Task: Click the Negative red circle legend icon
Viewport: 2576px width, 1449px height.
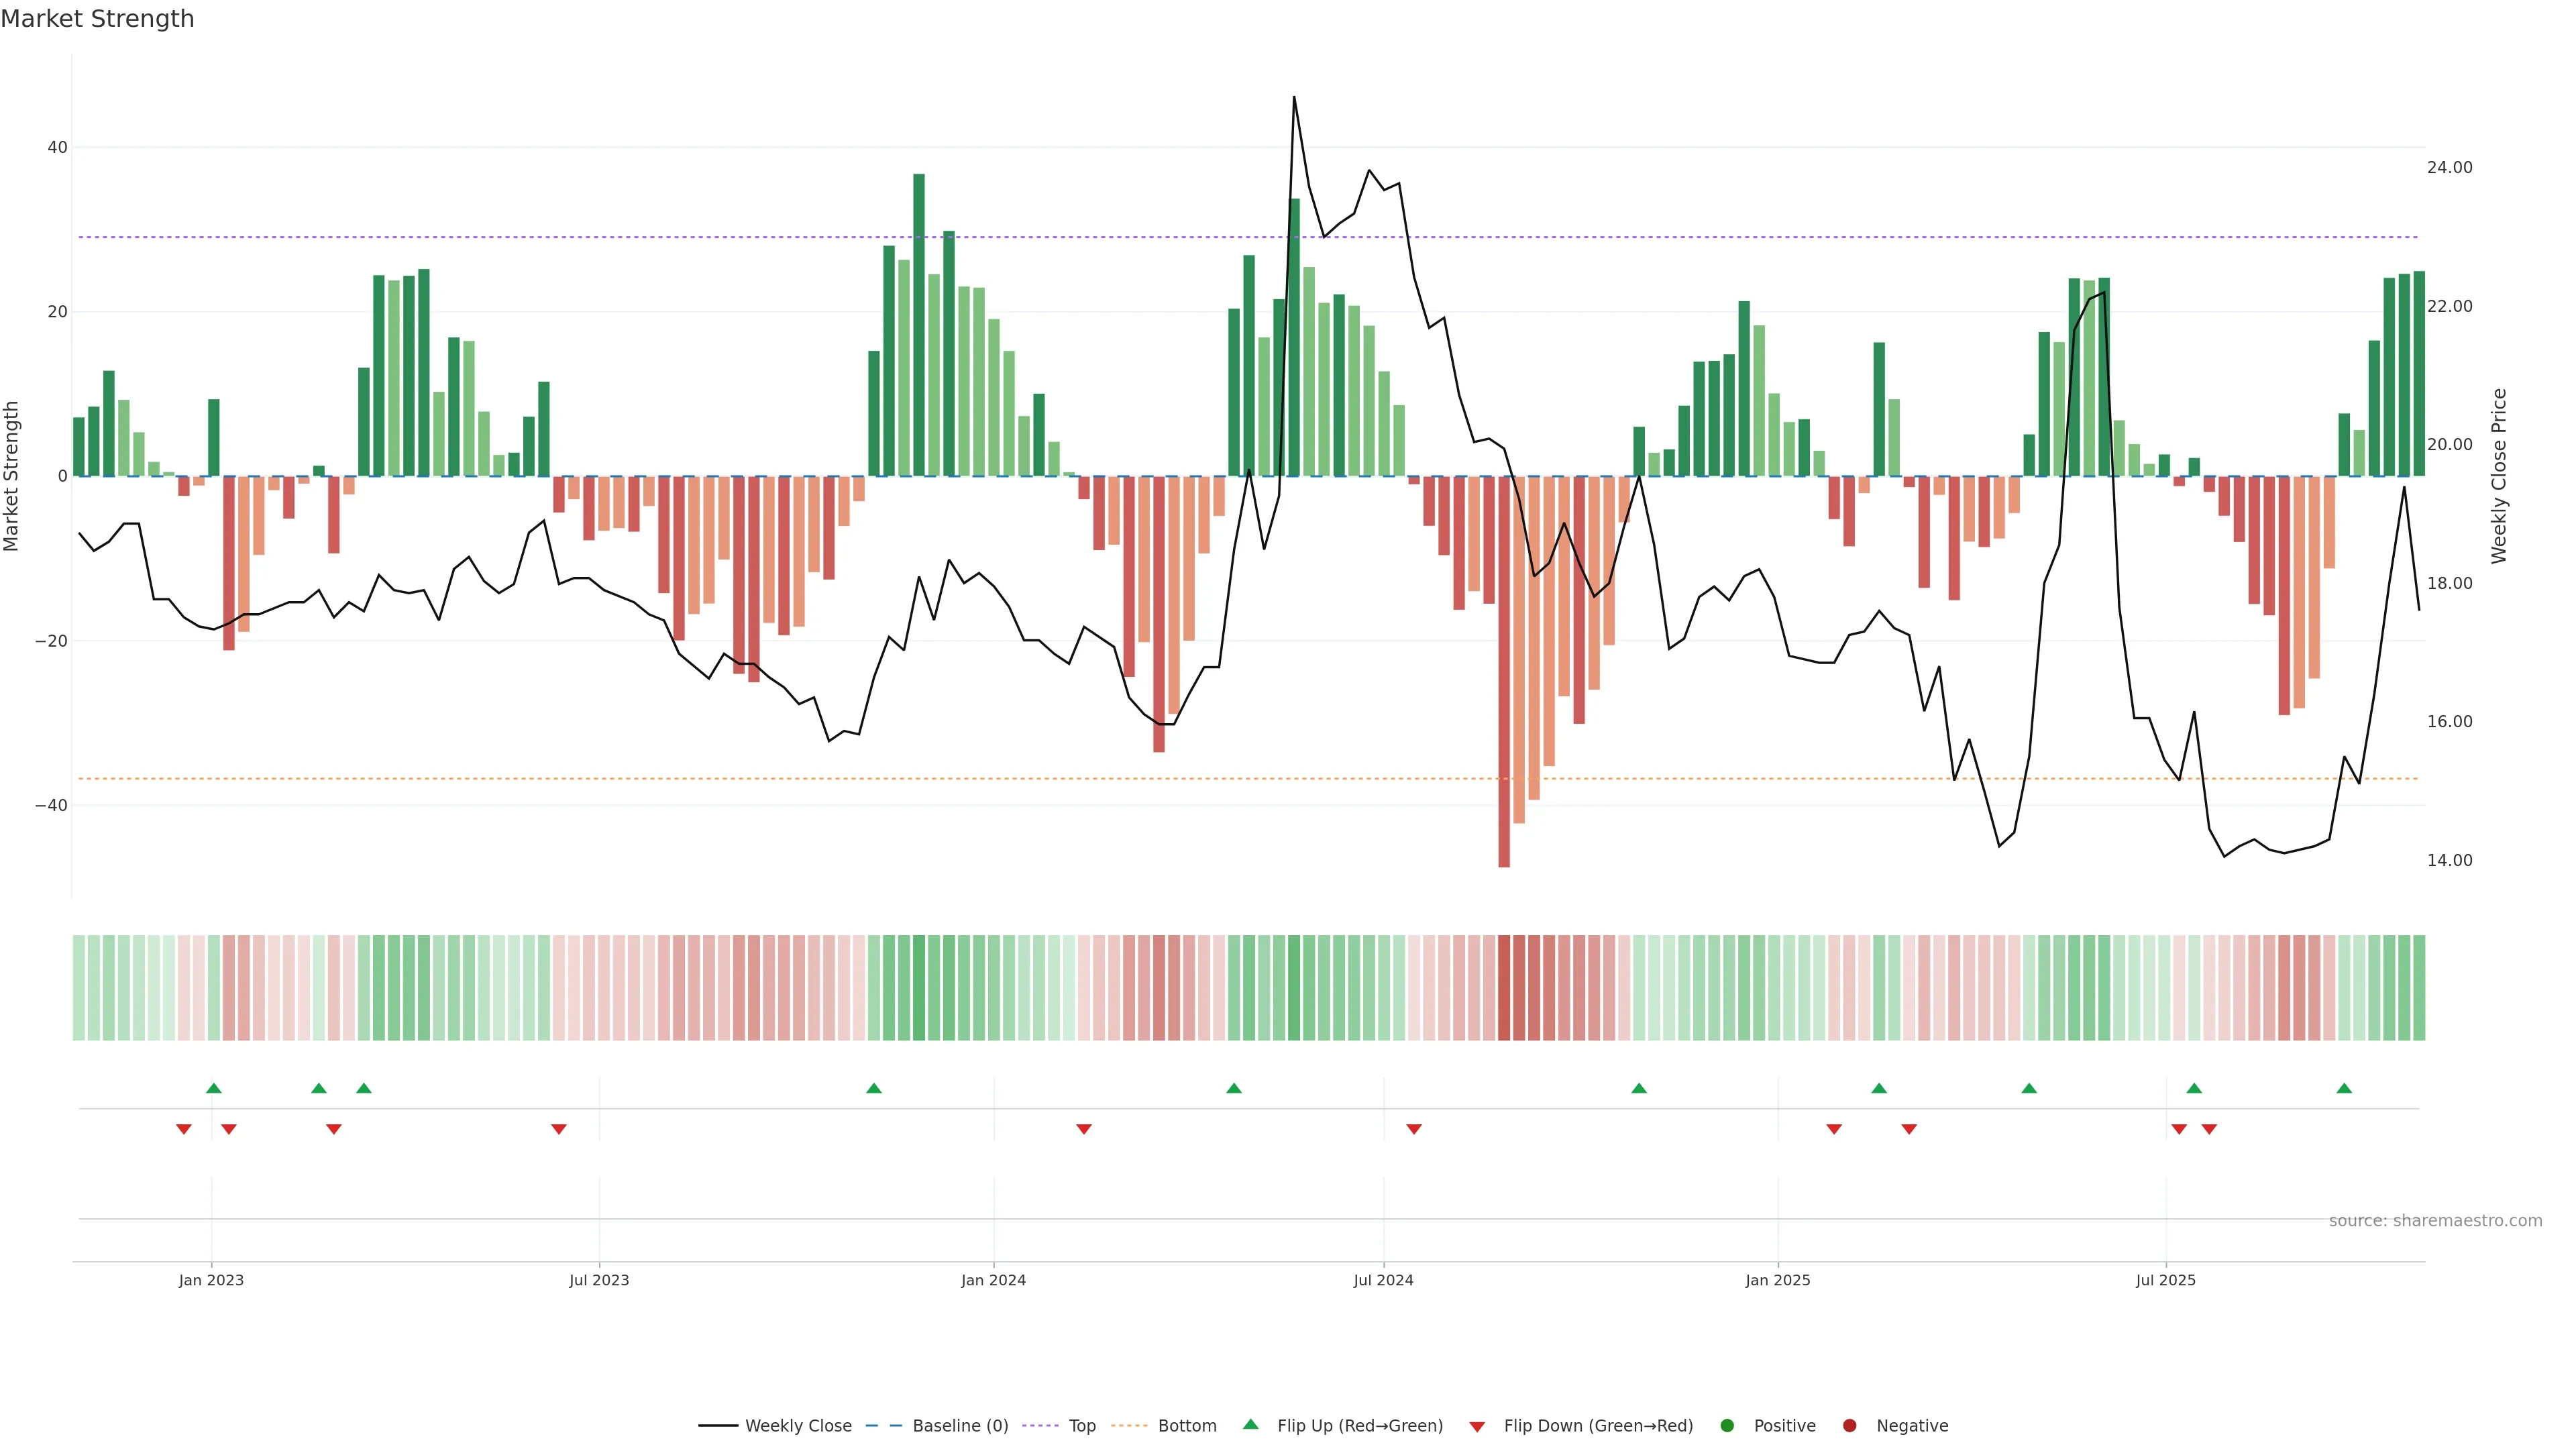Action: pos(1849,1426)
